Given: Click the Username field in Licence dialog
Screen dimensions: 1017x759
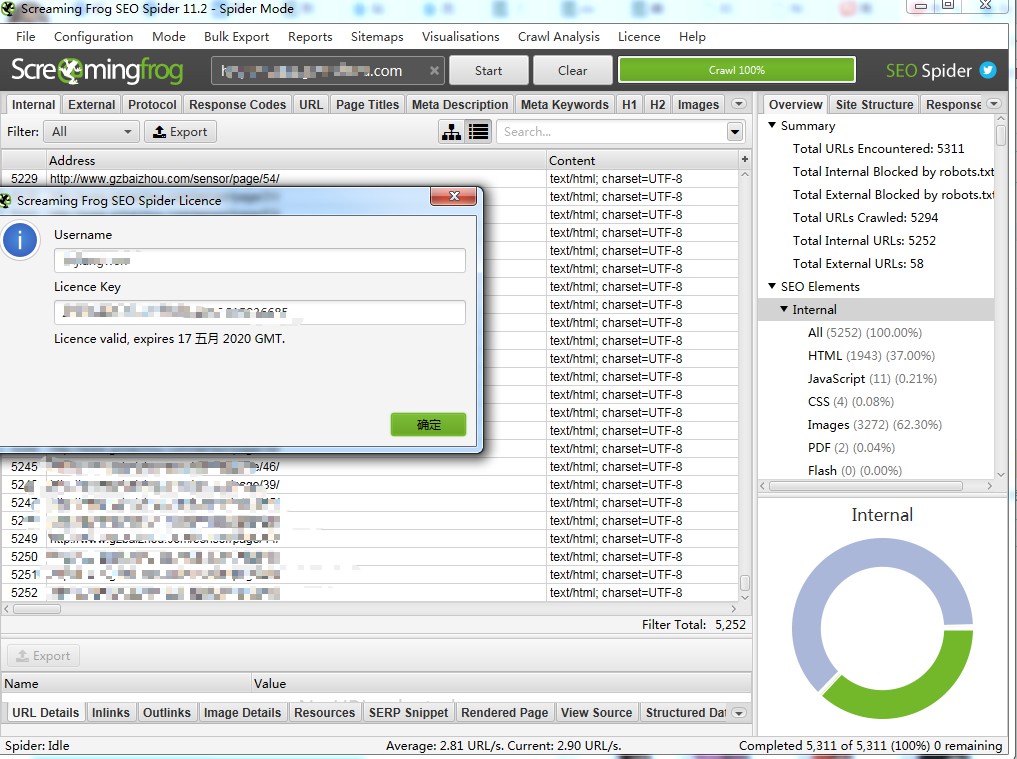Looking at the screenshot, I should [259, 261].
